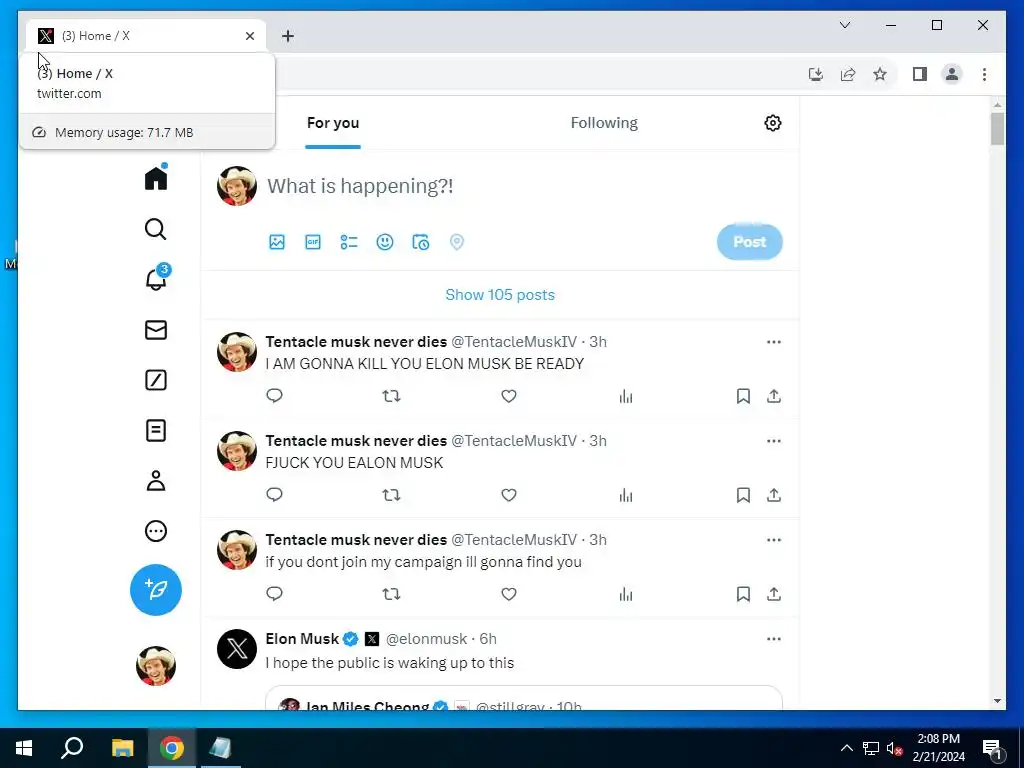Viewport: 1024px width, 768px height.
Task: Open @elonmusk handle link
Action: pos(426,639)
